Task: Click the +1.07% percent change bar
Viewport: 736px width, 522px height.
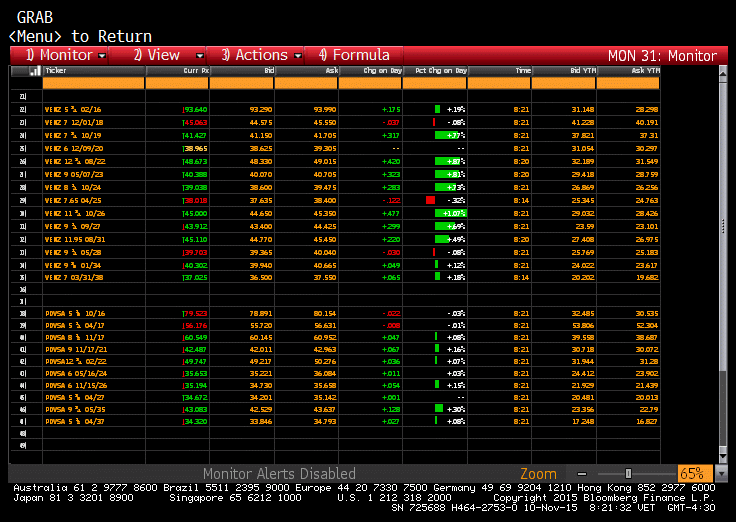Action: pyautogui.click(x=450, y=214)
